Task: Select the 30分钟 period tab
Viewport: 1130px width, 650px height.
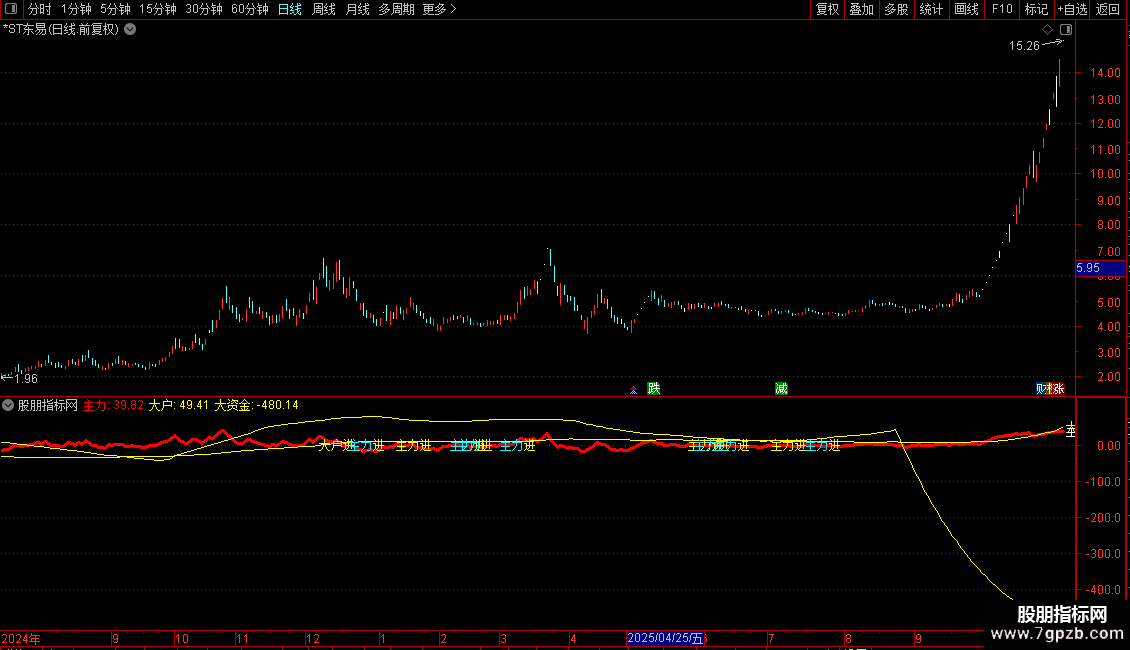Action: 204,9
